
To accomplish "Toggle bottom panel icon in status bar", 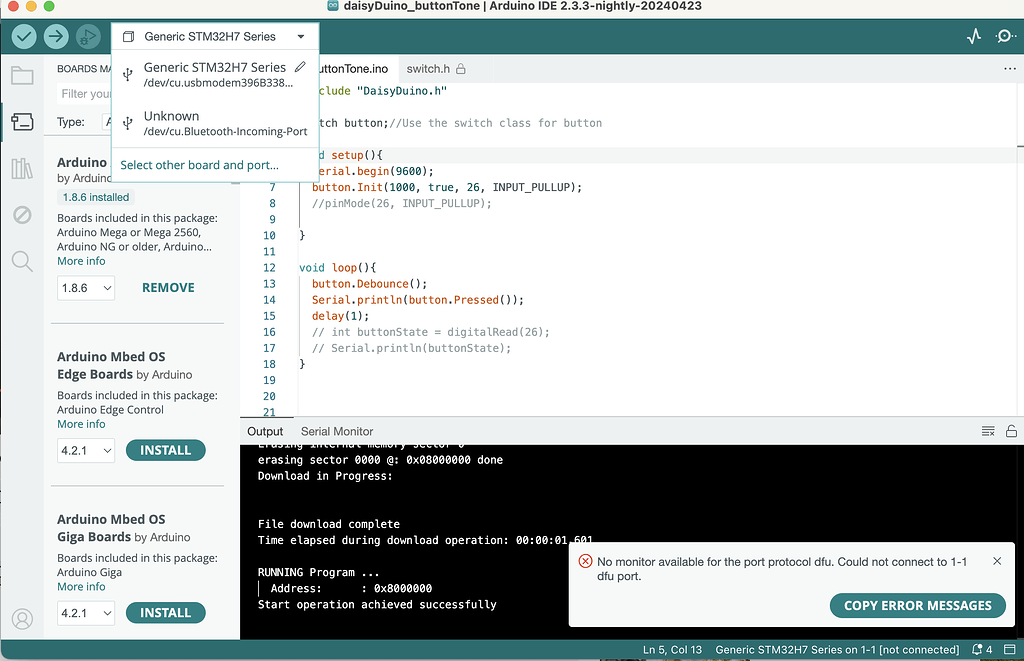I will click(x=1008, y=650).
